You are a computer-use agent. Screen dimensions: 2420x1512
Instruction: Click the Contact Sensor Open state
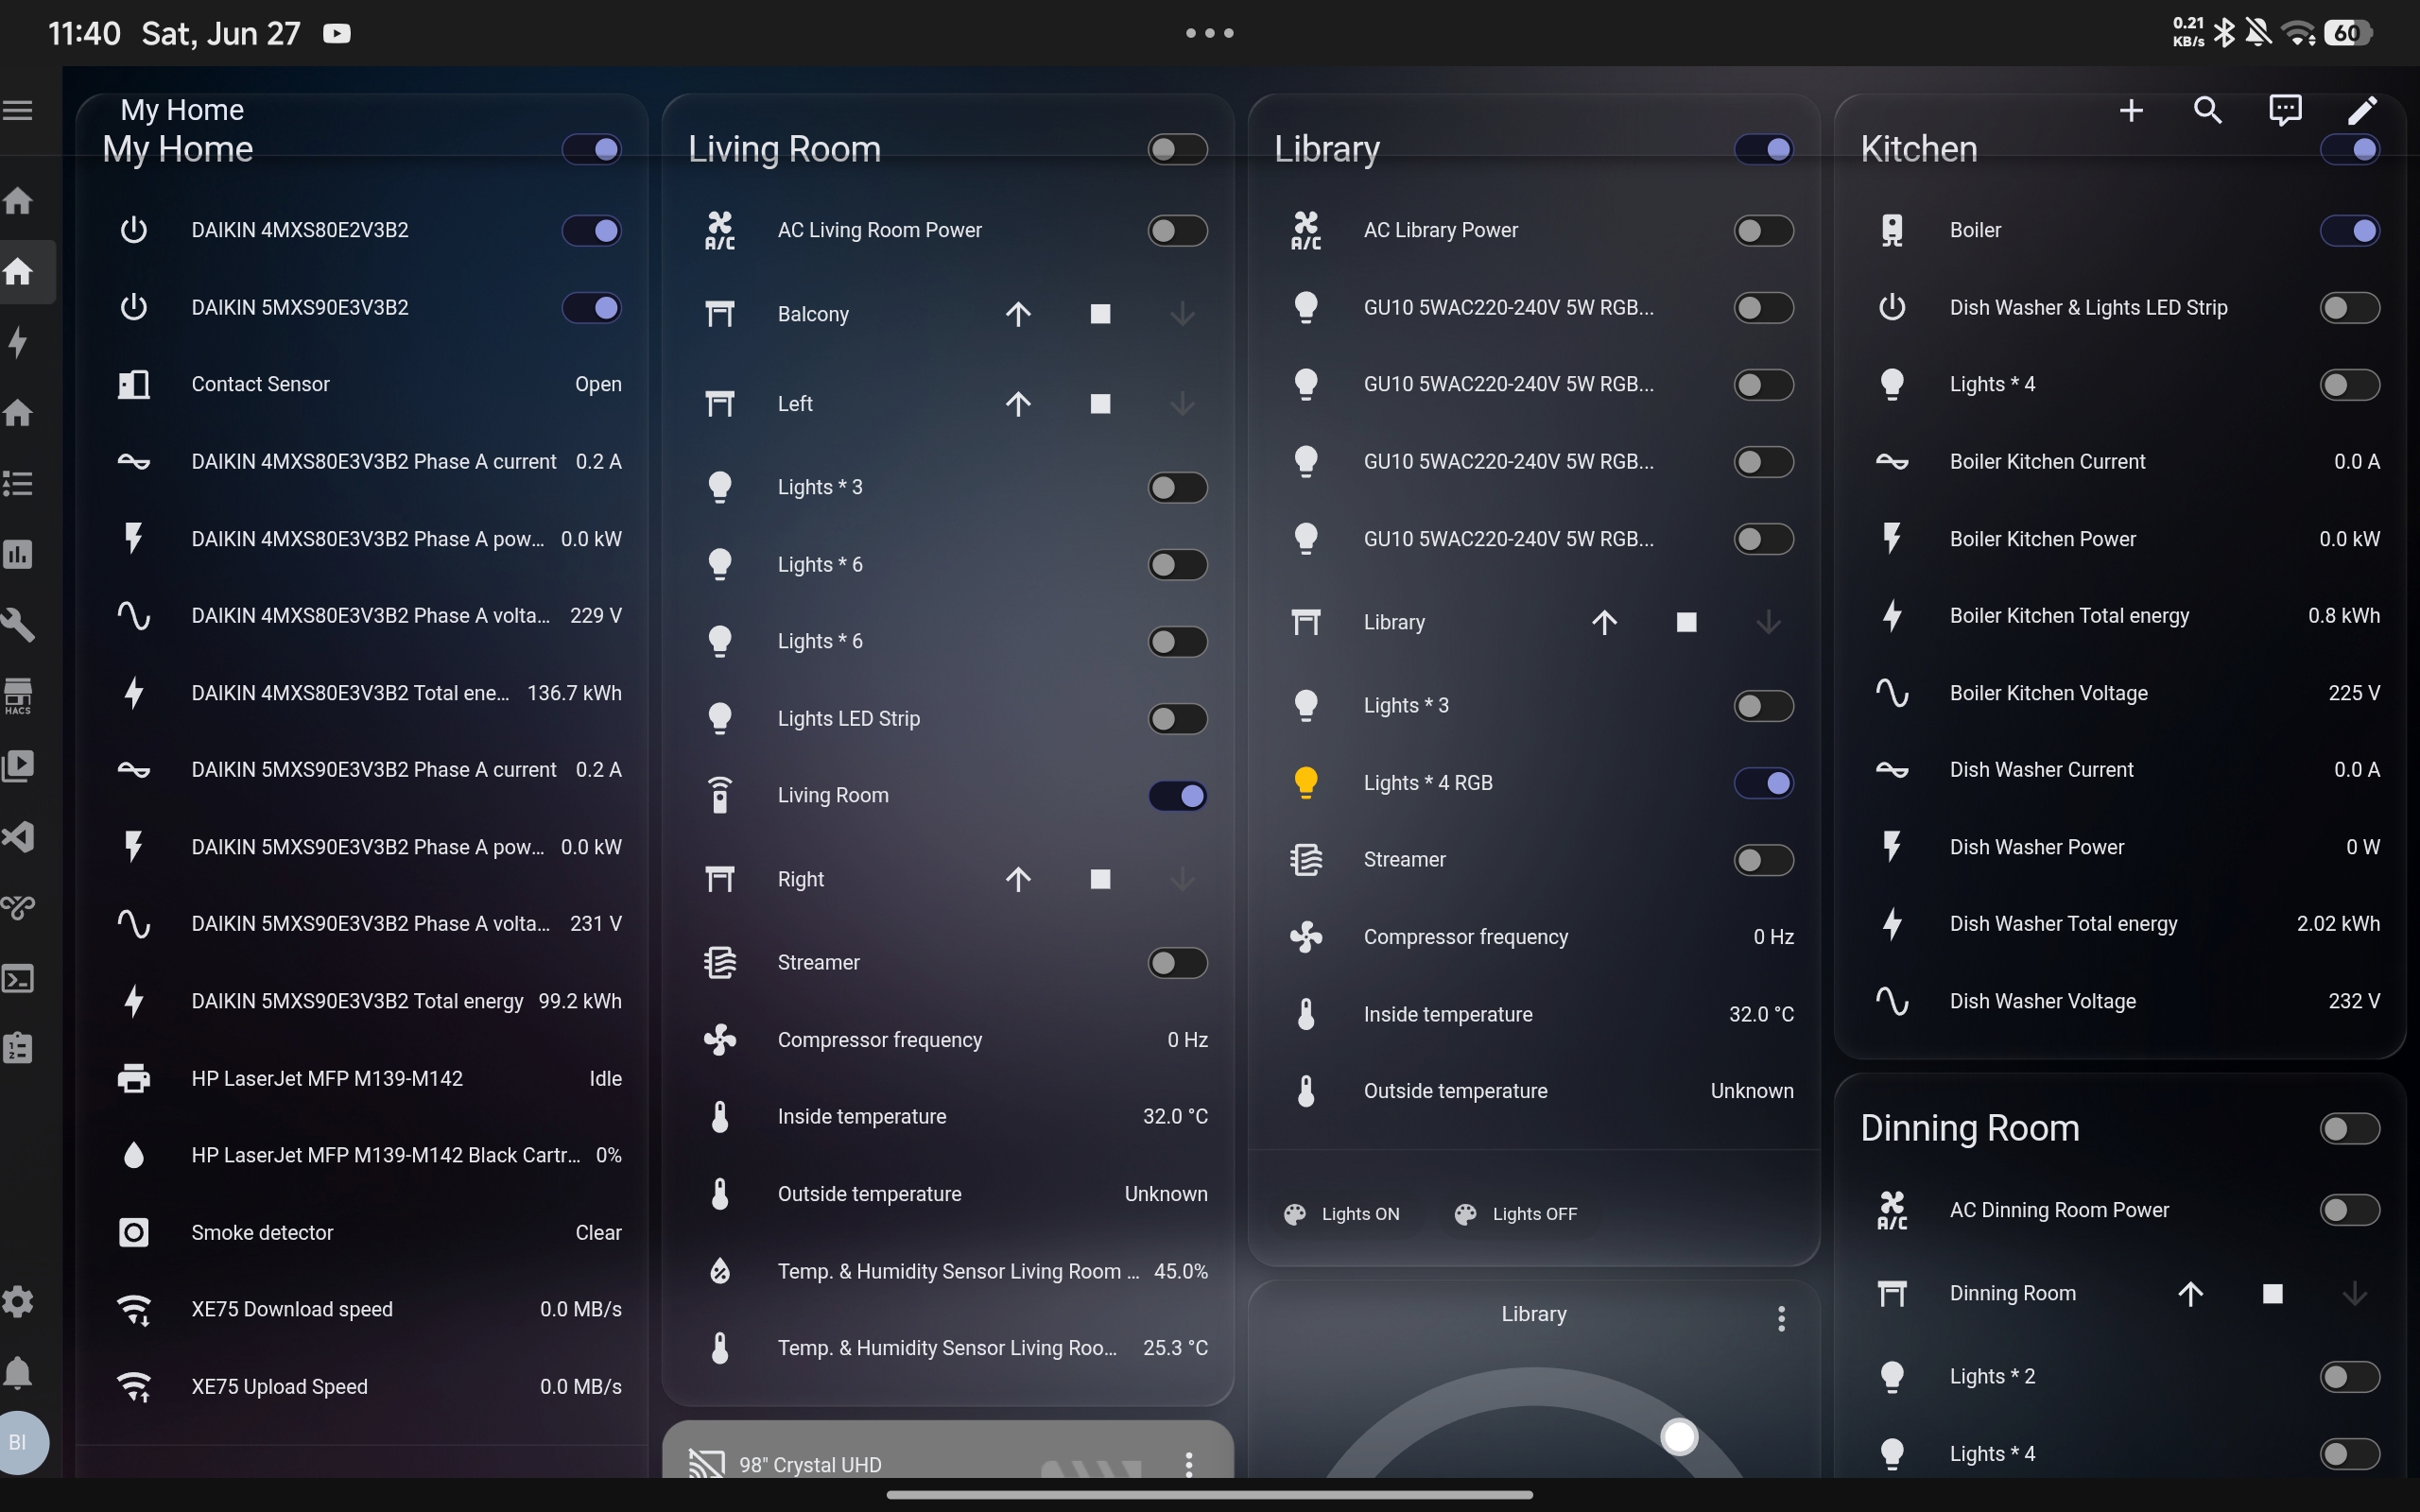point(598,384)
